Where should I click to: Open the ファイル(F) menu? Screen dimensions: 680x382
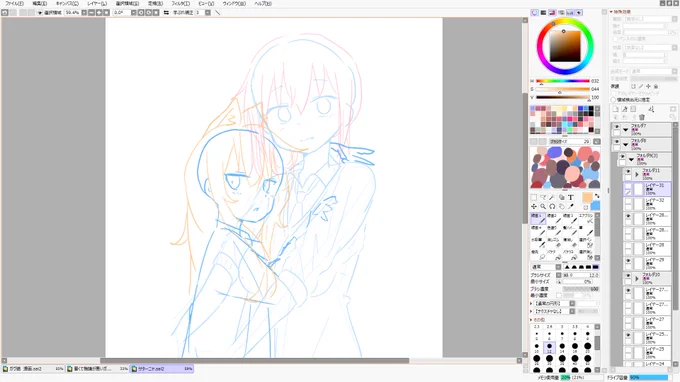point(14,3)
